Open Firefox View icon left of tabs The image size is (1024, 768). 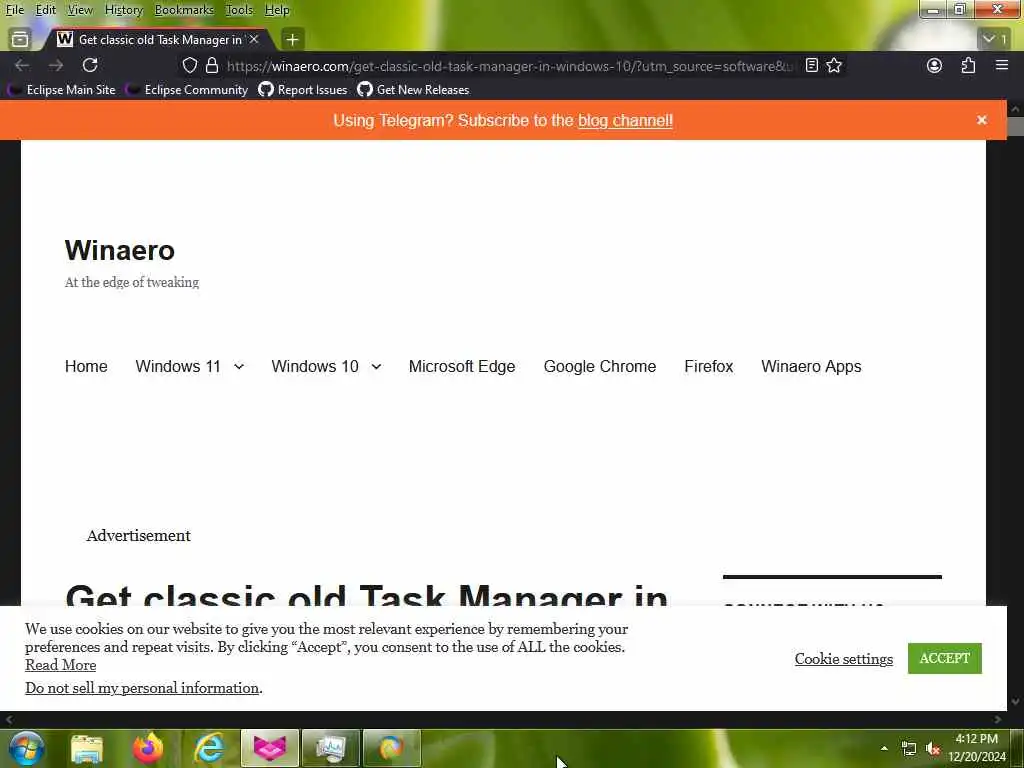(x=20, y=39)
